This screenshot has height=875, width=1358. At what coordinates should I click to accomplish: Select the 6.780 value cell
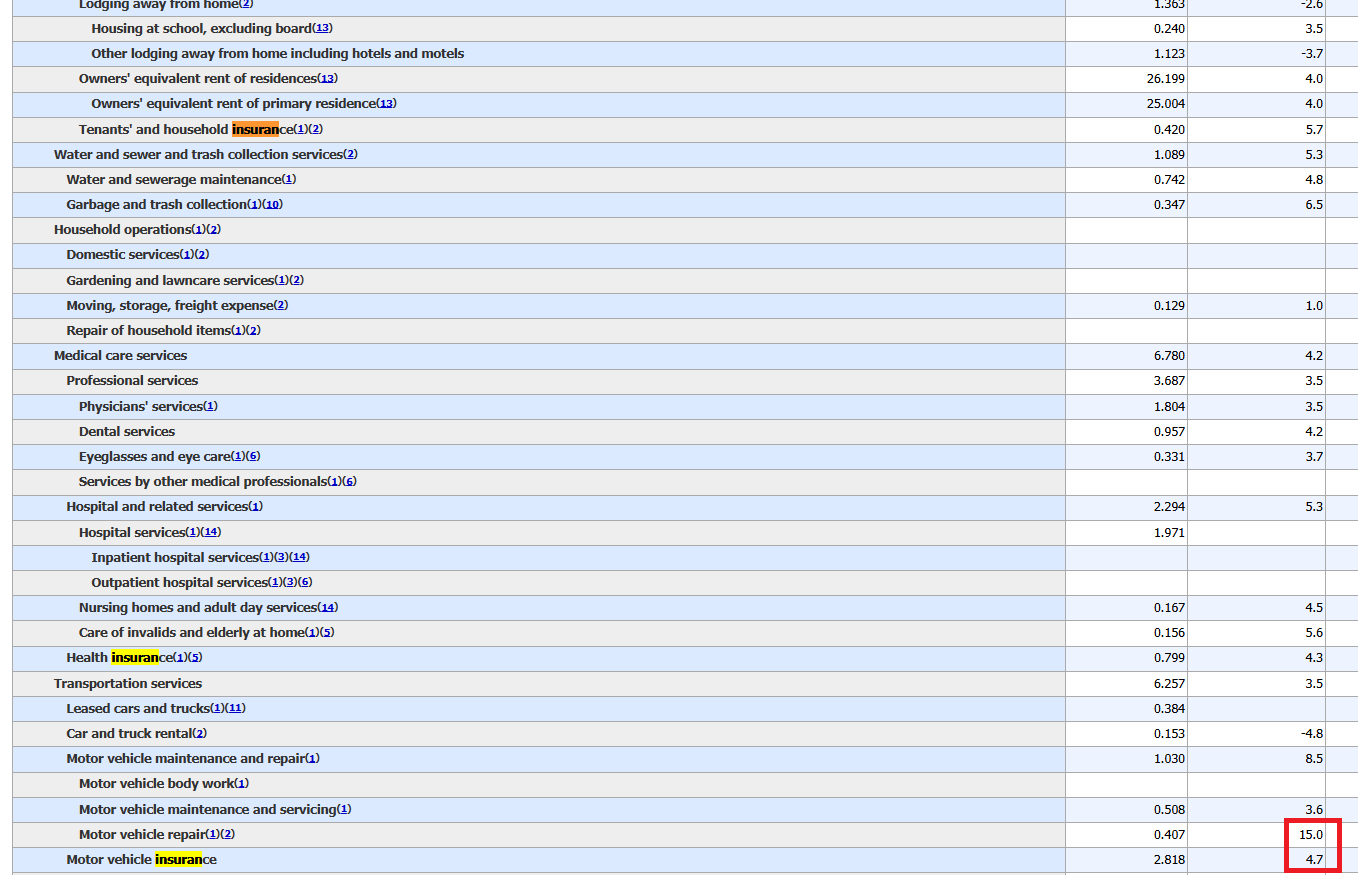click(1126, 356)
